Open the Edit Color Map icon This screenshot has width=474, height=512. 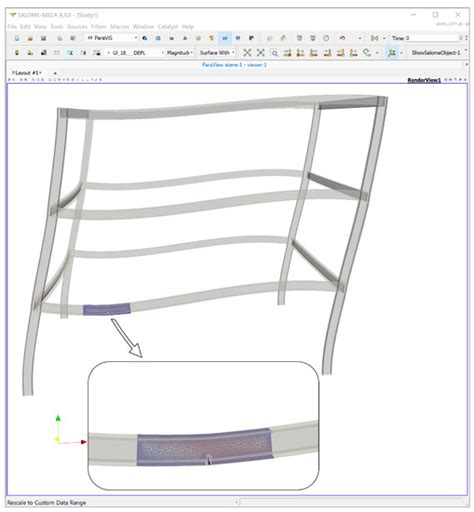pos(30,53)
